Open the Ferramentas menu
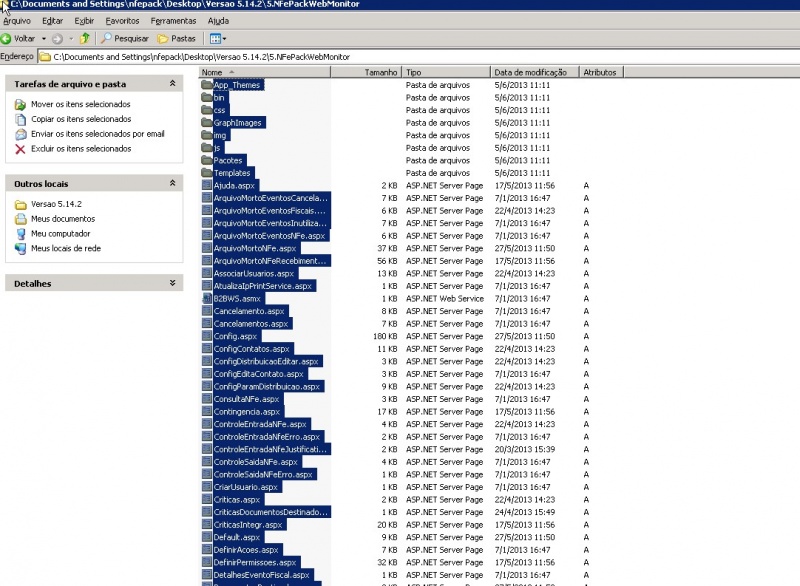Image resolution: width=800 pixels, height=586 pixels. [x=173, y=20]
